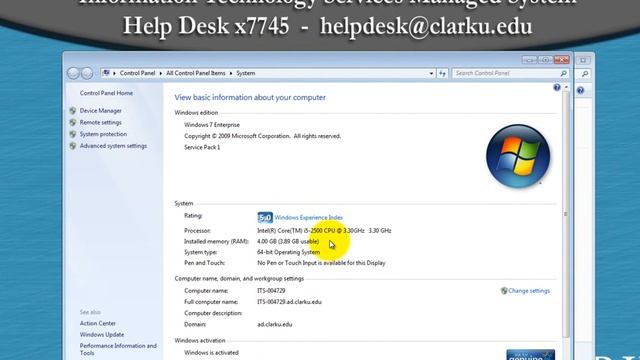Image resolution: width=640 pixels, height=360 pixels.
Task: Click the vertical scrollbar of System window
Action: pos(566,213)
